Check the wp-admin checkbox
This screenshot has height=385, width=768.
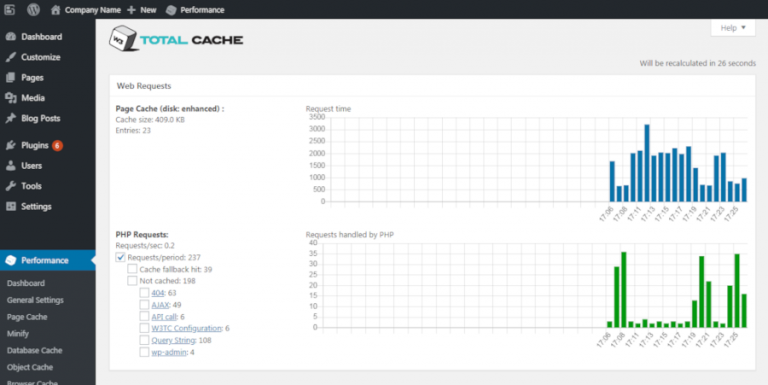(x=144, y=352)
